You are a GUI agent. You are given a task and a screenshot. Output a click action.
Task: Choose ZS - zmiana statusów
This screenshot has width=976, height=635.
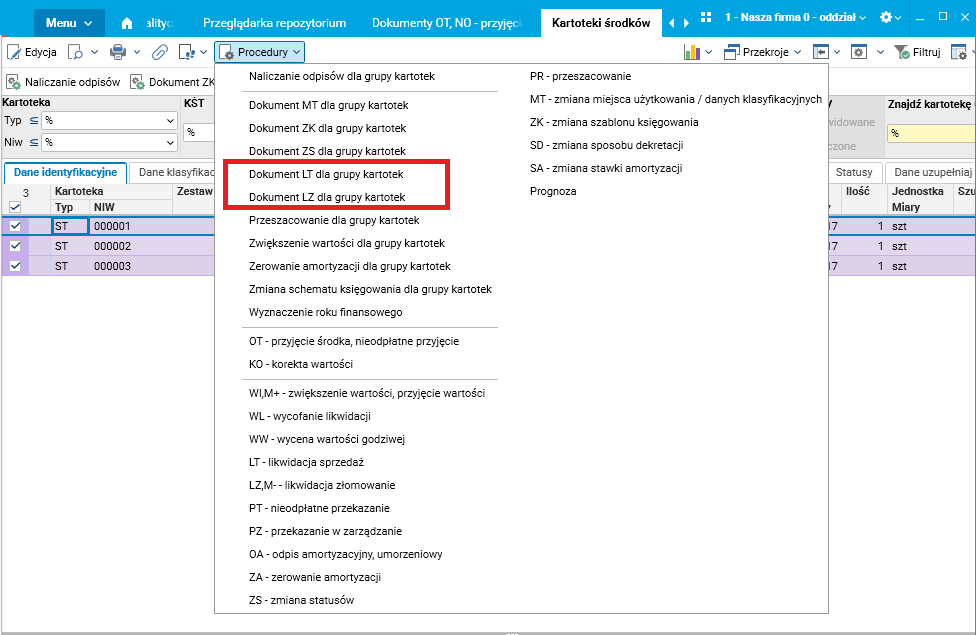tap(301, 601)
